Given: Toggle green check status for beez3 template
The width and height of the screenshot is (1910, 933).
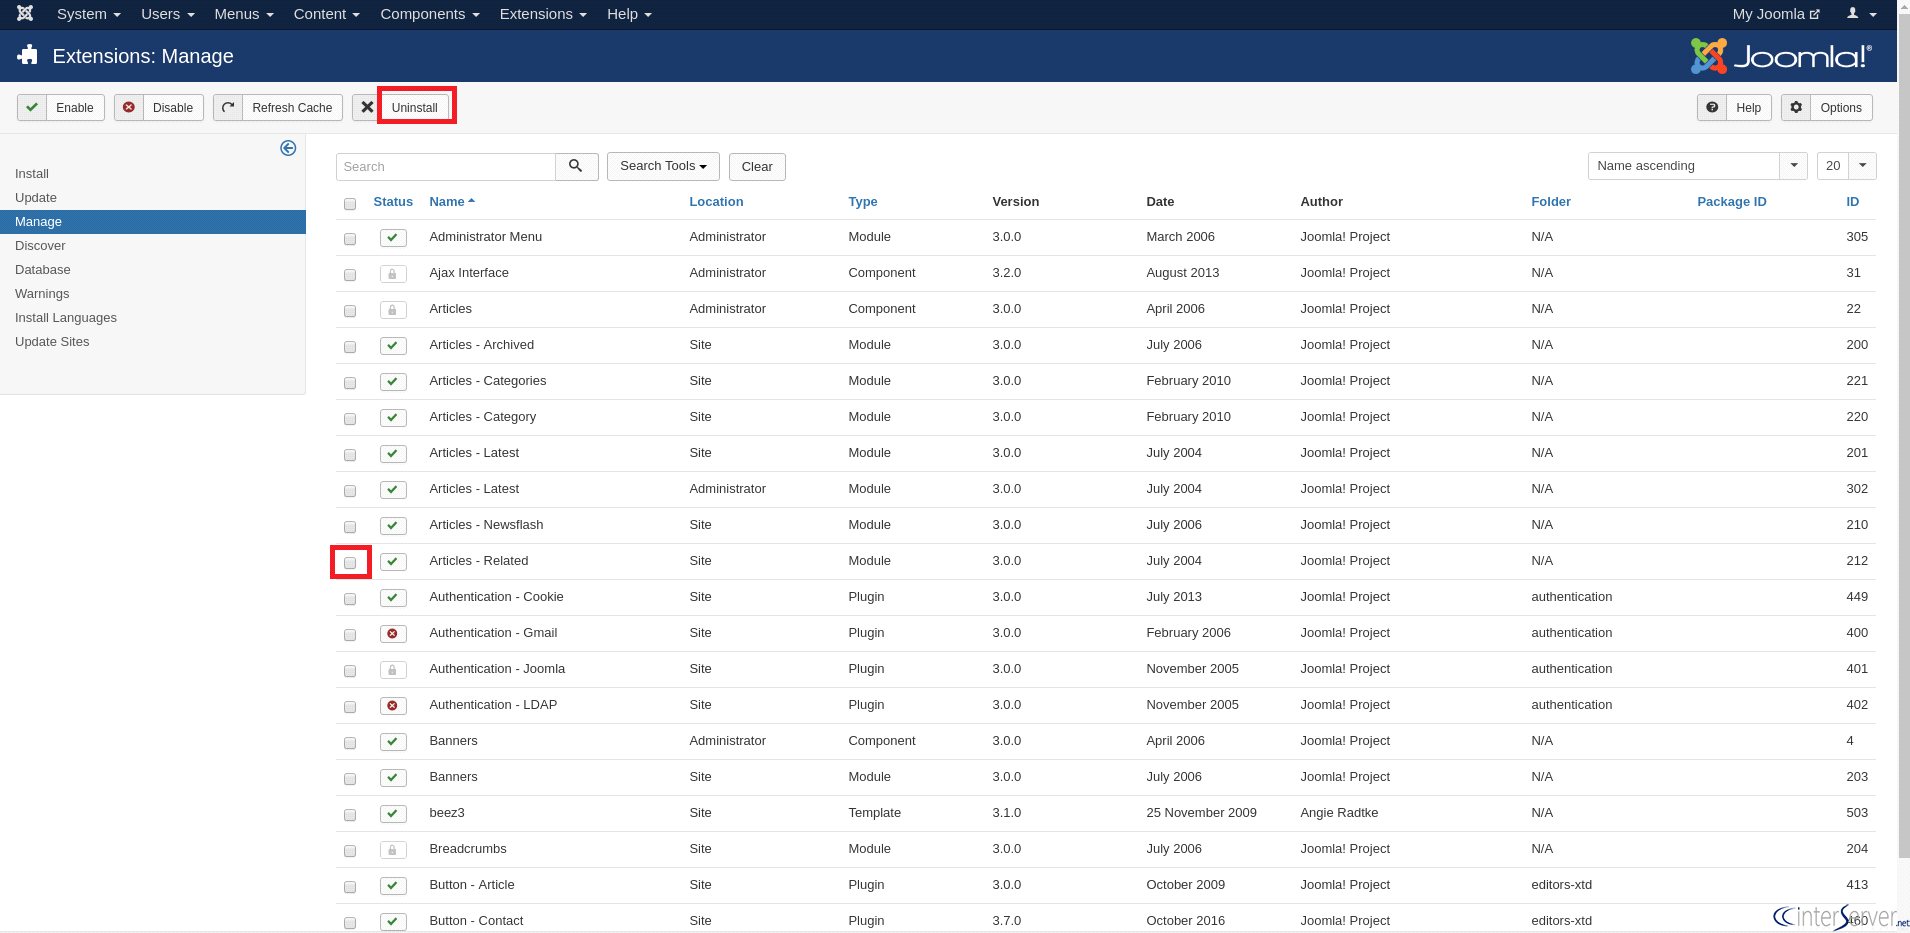Looking at the screenshot, I should click(x=393, y=814).
